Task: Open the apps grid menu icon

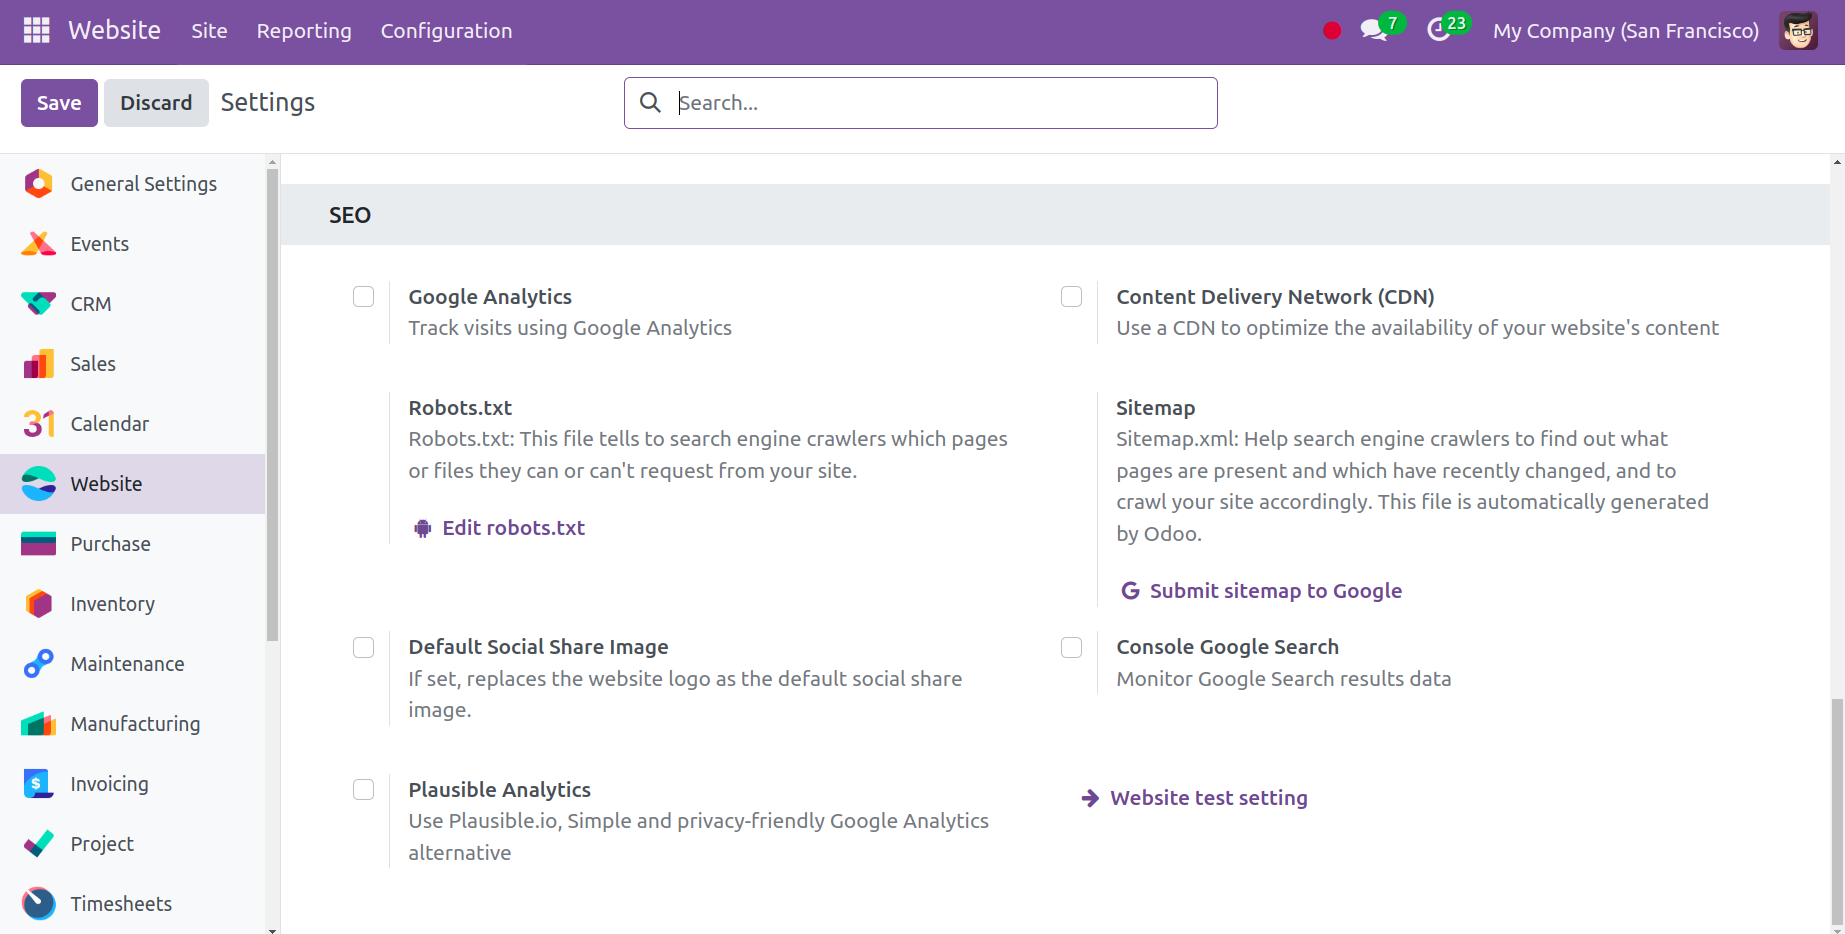Action: point(36,31)
